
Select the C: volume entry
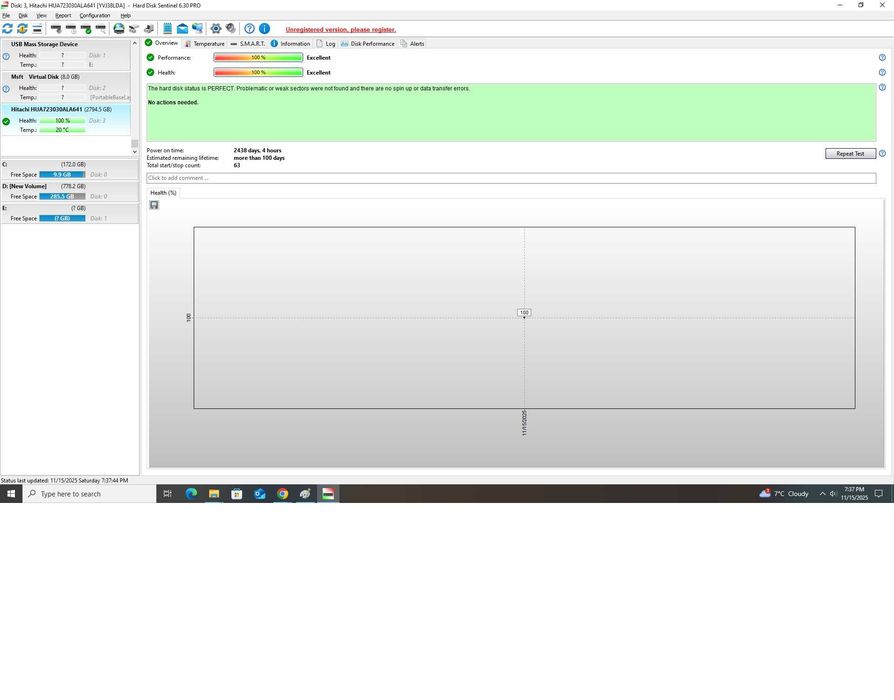pos(69,169)
